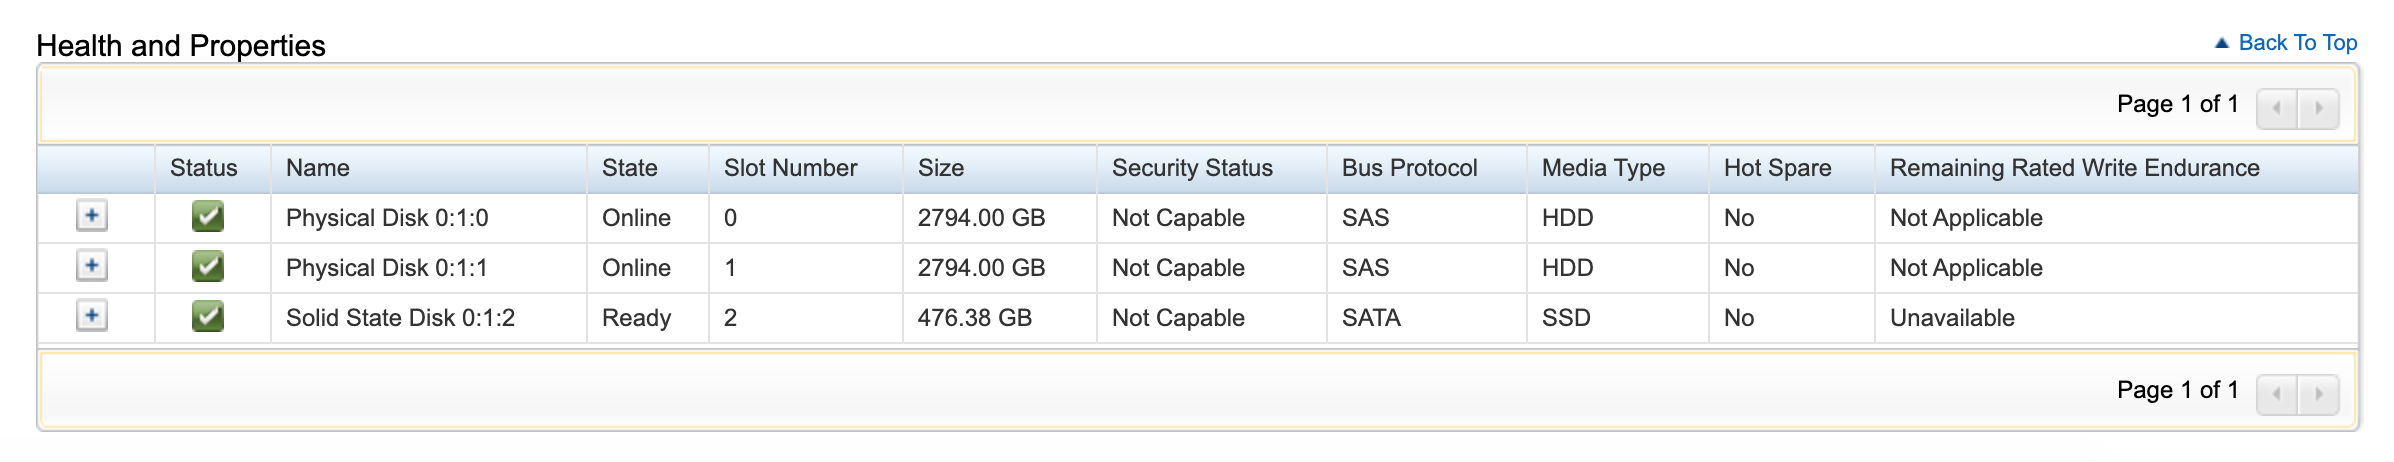Expand Physical Disk 0:1:1 row details
This screenshot has width=2394, height=462.
(x=92, y=266)
